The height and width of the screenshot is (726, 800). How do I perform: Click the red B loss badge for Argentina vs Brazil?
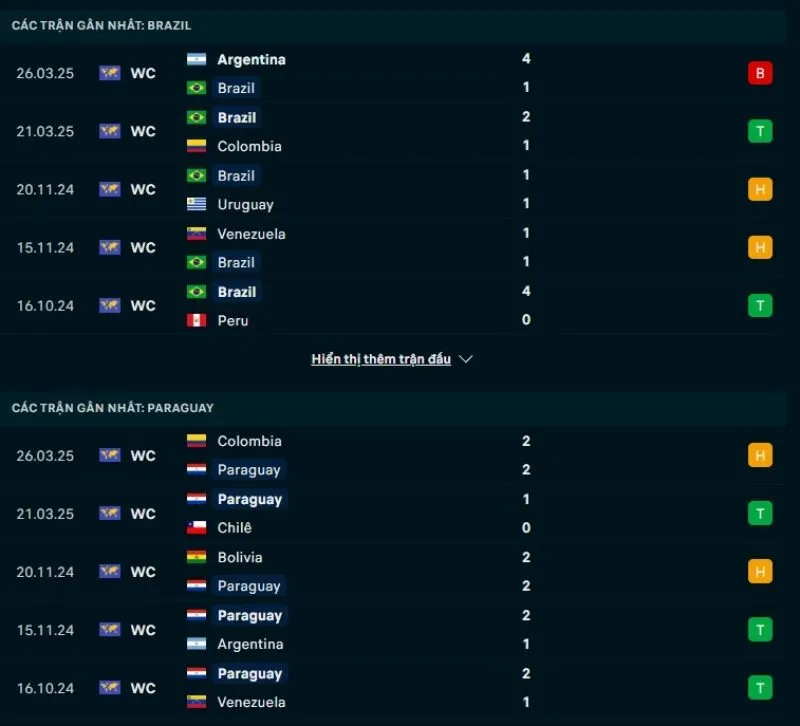760,73
